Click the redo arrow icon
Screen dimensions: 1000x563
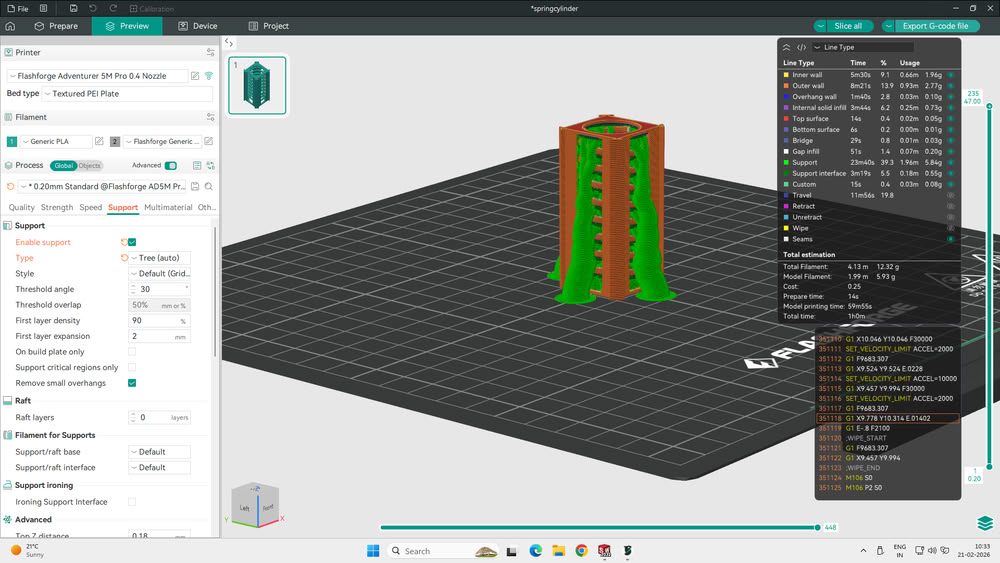point(114,8)
